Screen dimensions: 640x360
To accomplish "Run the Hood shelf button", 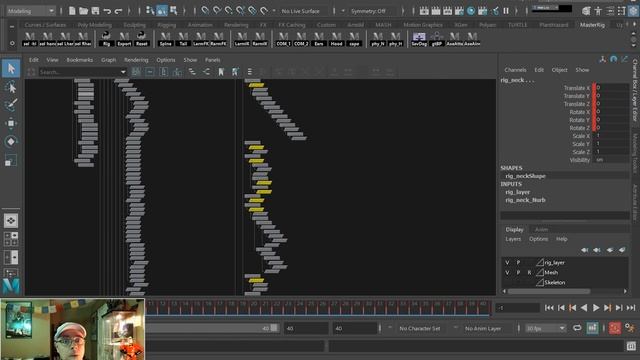I will pos(336,39).
